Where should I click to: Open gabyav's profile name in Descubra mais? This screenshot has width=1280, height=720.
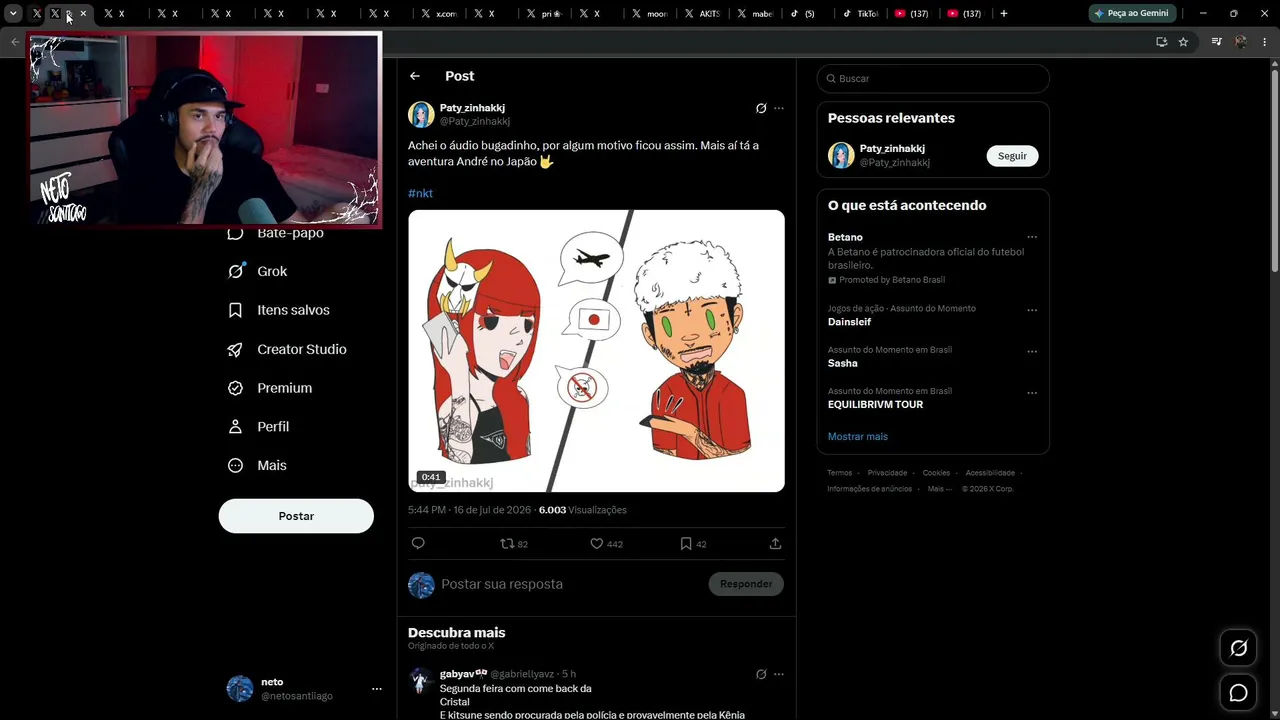(463, 674)
